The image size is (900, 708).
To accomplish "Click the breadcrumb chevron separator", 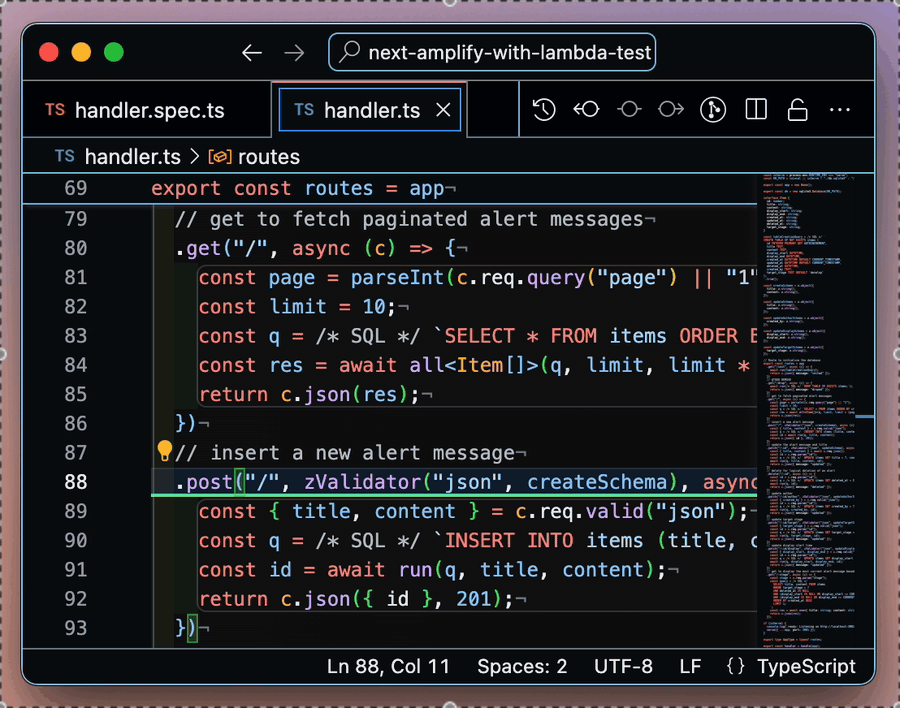I will (x=195, y=157).
